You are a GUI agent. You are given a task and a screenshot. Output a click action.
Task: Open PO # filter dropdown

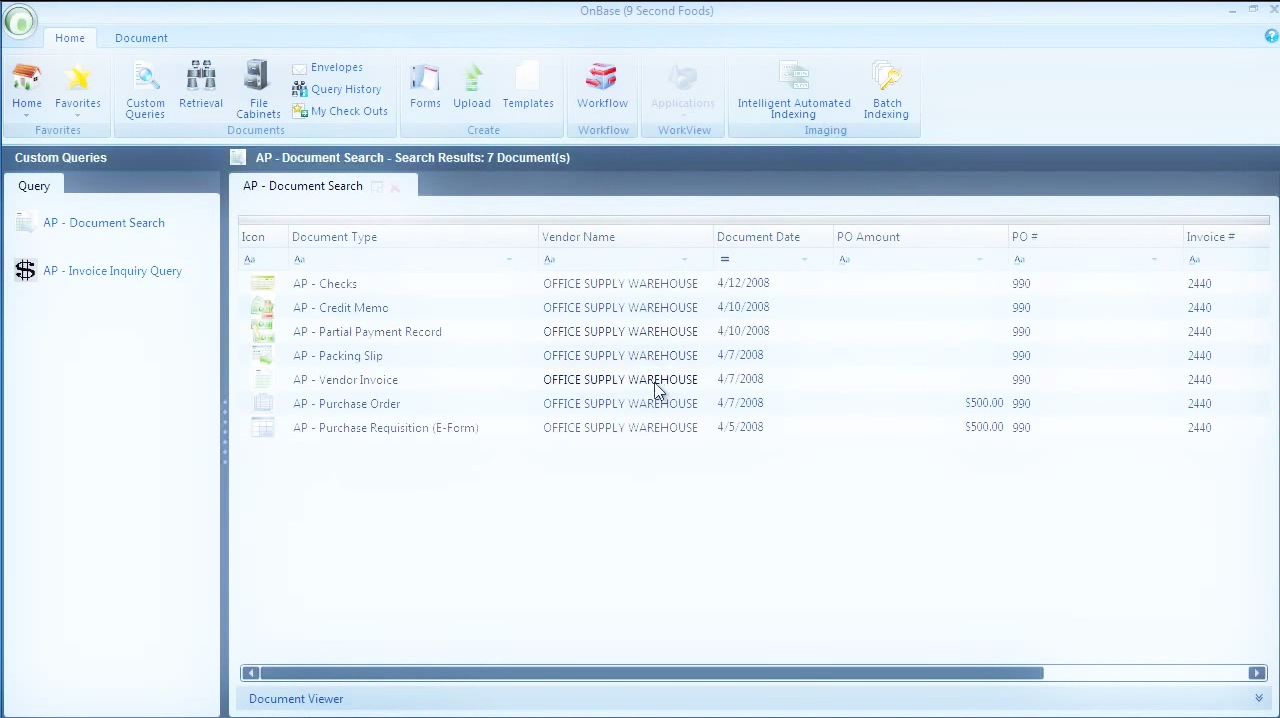click(1154, 260)
